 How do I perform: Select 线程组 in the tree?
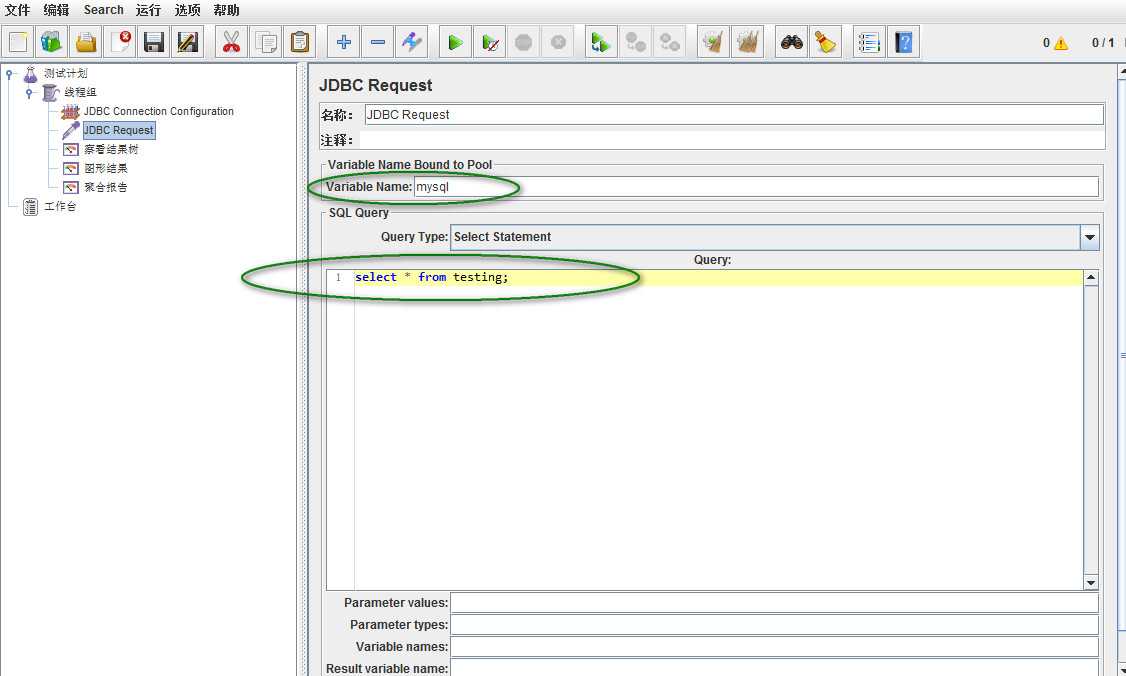pyautogui.click(x=80, y=92)
